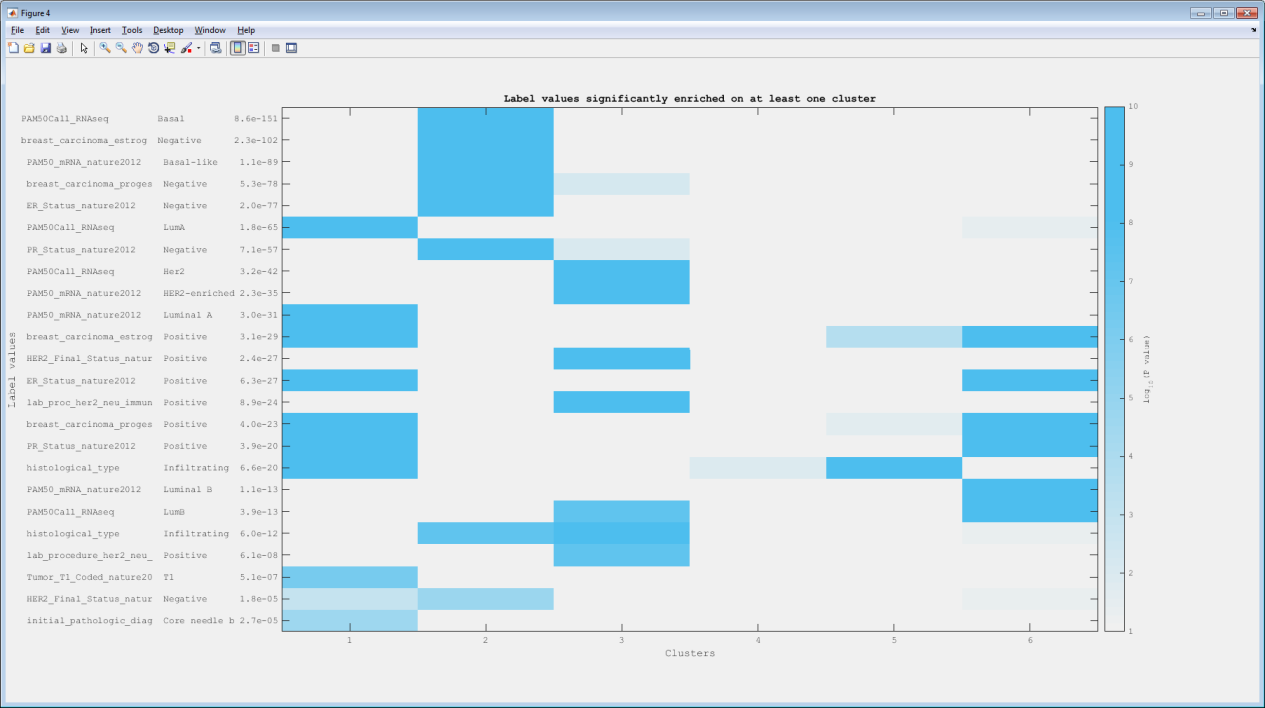Activate the Pan hand tool
Screen dimensions: 1265x708
click(x=137, y=47)
